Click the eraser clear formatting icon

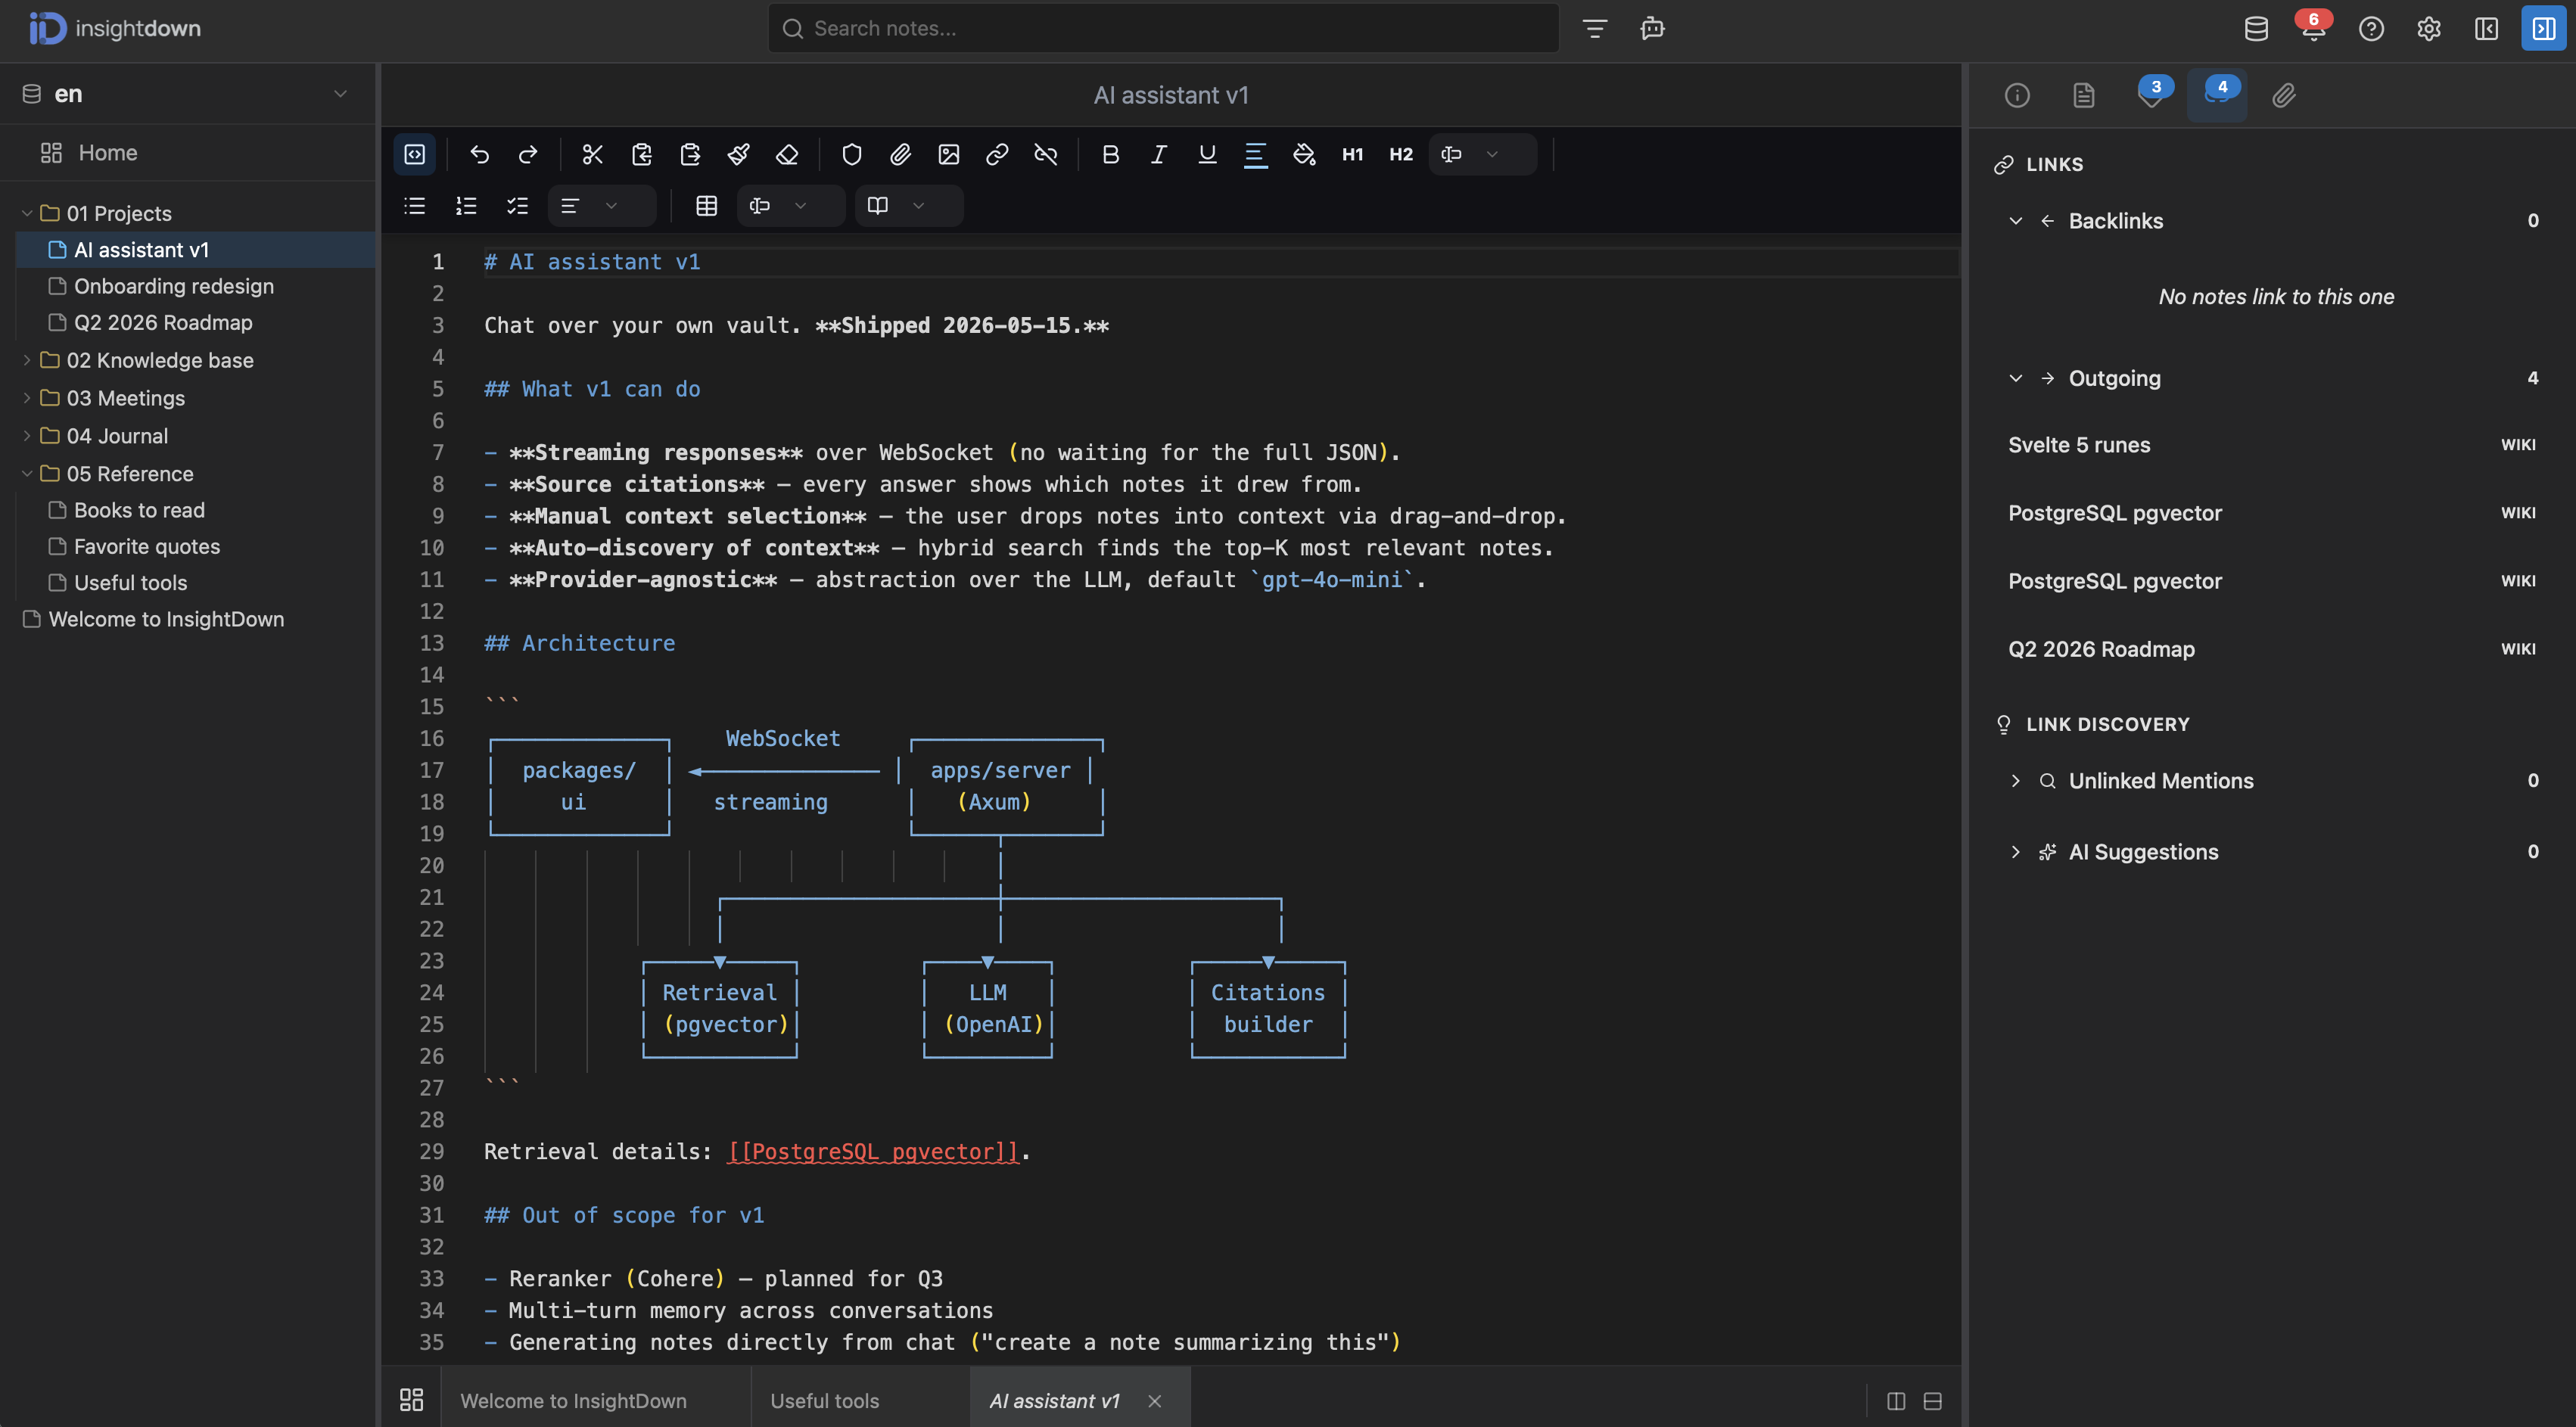[x=787, y=154]
